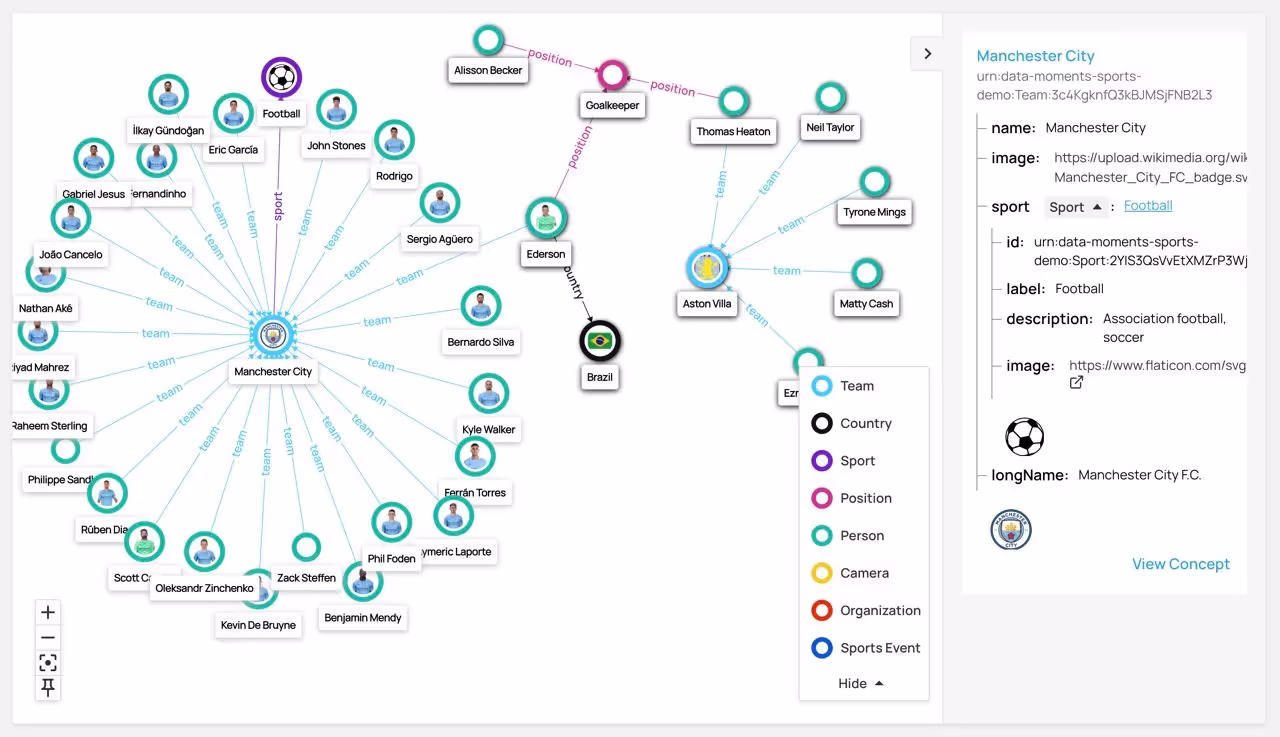Select the Manchester City team node
This screenshot has height=737, width=1280.
click(x=272, y=336)
